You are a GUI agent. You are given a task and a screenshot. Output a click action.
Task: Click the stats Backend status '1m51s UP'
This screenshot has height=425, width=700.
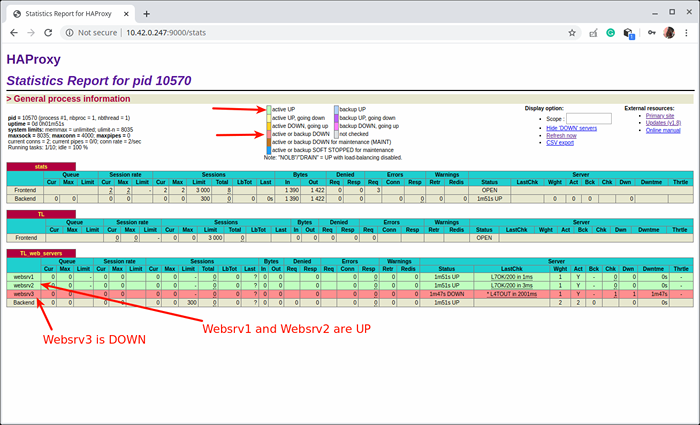[x=489, y=199]
